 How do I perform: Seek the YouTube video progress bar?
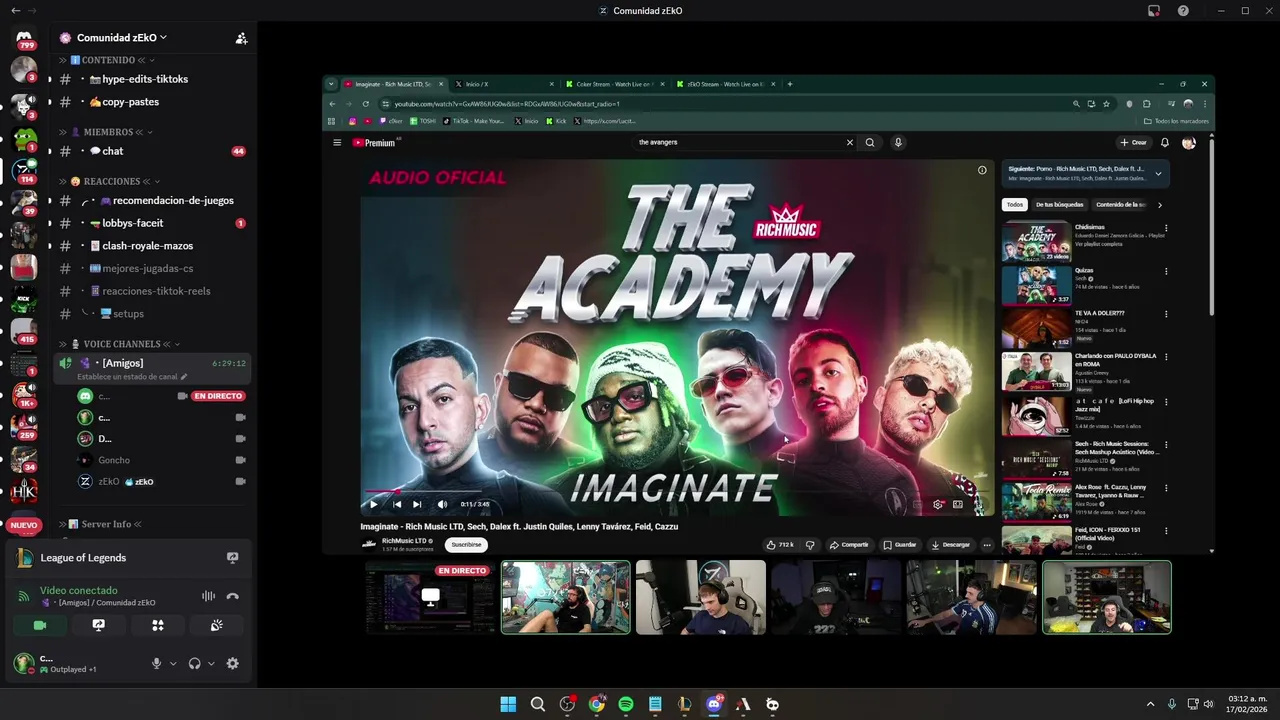tap(677, 492)
